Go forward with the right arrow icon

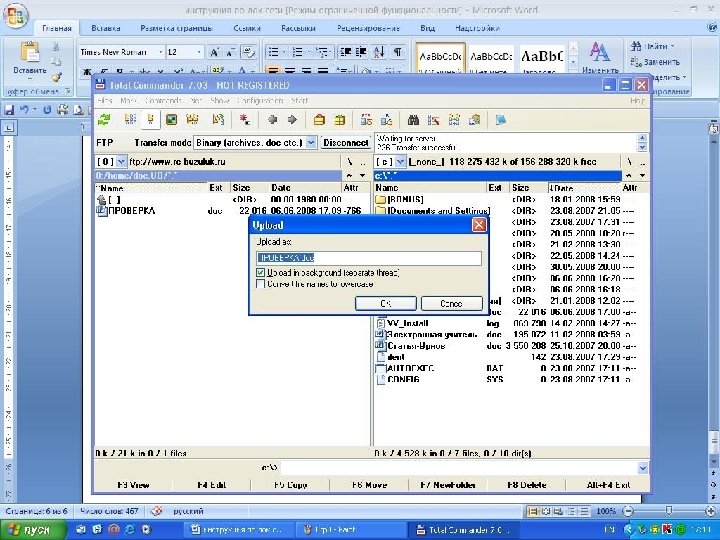click(x=292, y=120)
